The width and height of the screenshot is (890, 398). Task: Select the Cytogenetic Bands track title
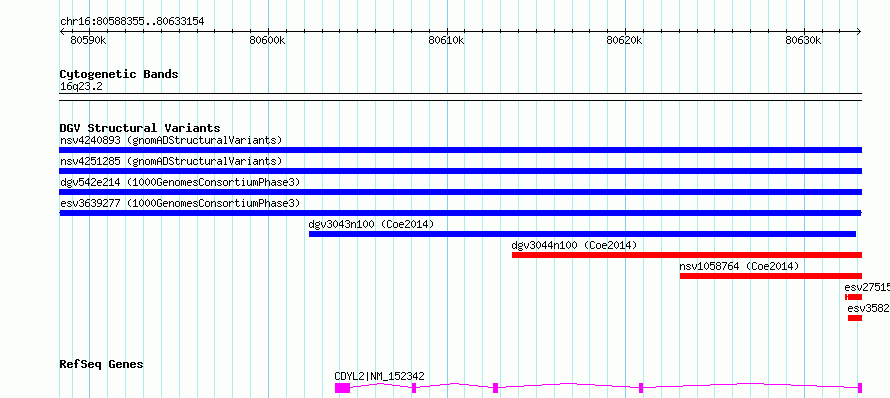coord(119,74)
